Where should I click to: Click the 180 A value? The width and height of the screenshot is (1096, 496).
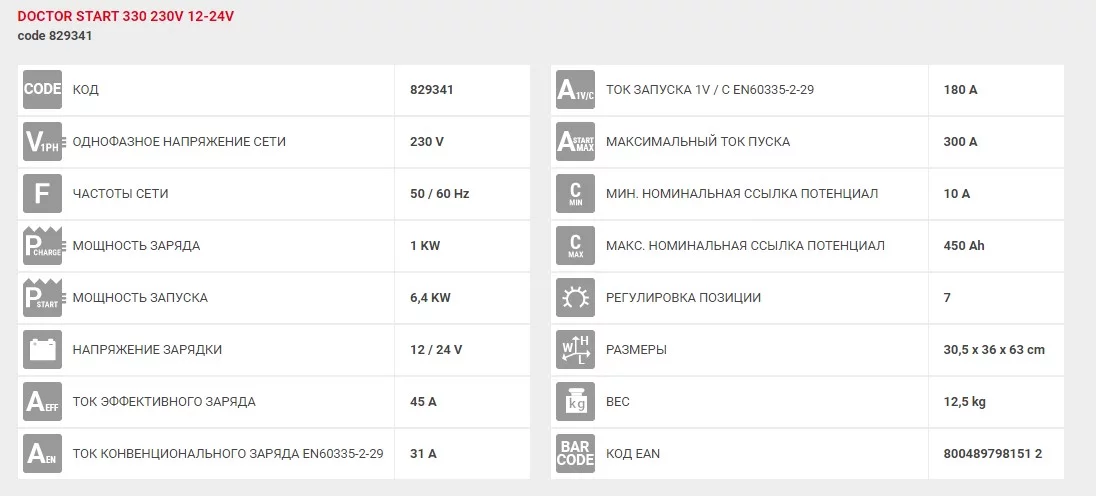click(960, 90)
